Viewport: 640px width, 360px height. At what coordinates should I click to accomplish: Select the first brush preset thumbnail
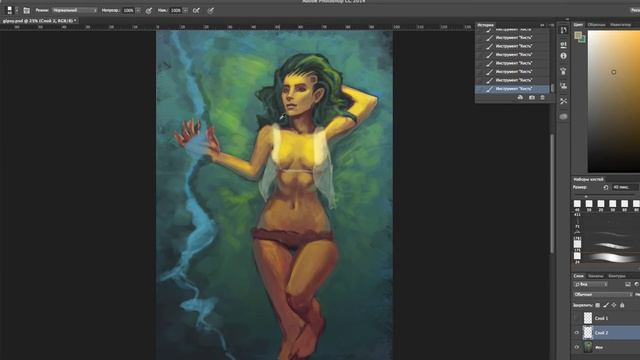pyautogui.click(x=577, y=203)
